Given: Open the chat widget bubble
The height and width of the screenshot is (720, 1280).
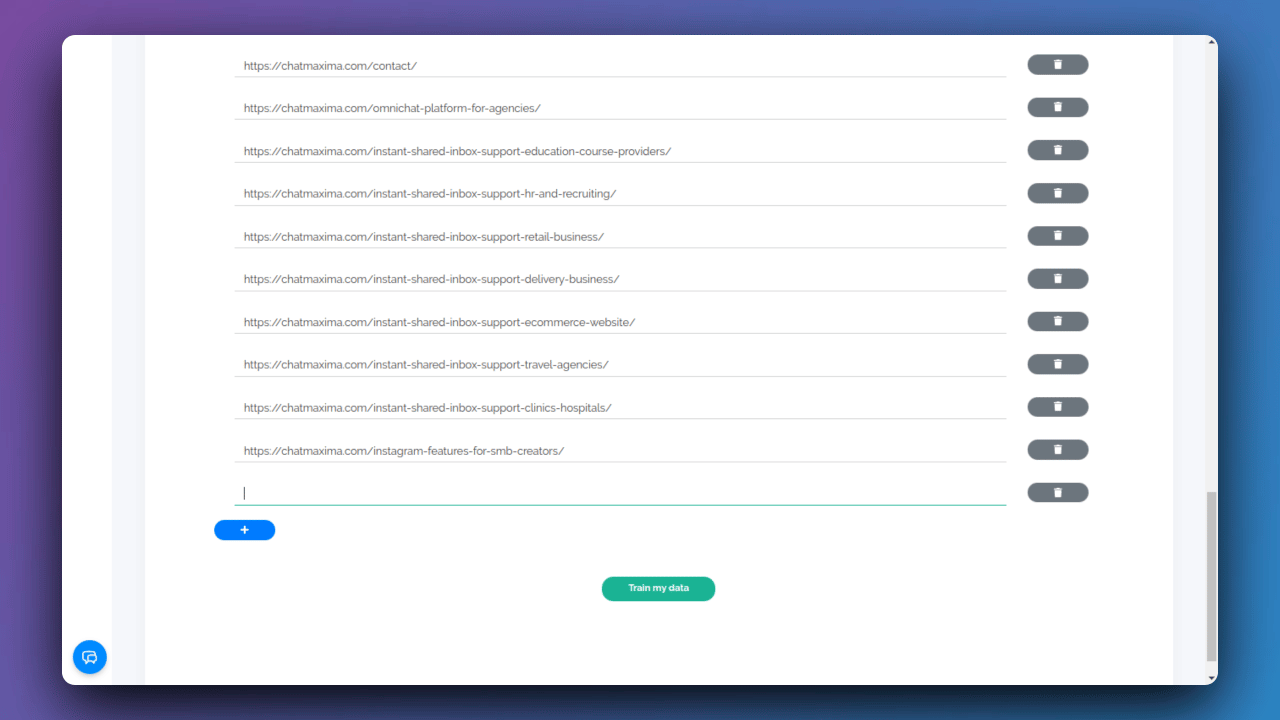Looking at the screenshot, I should coord(90,657).
